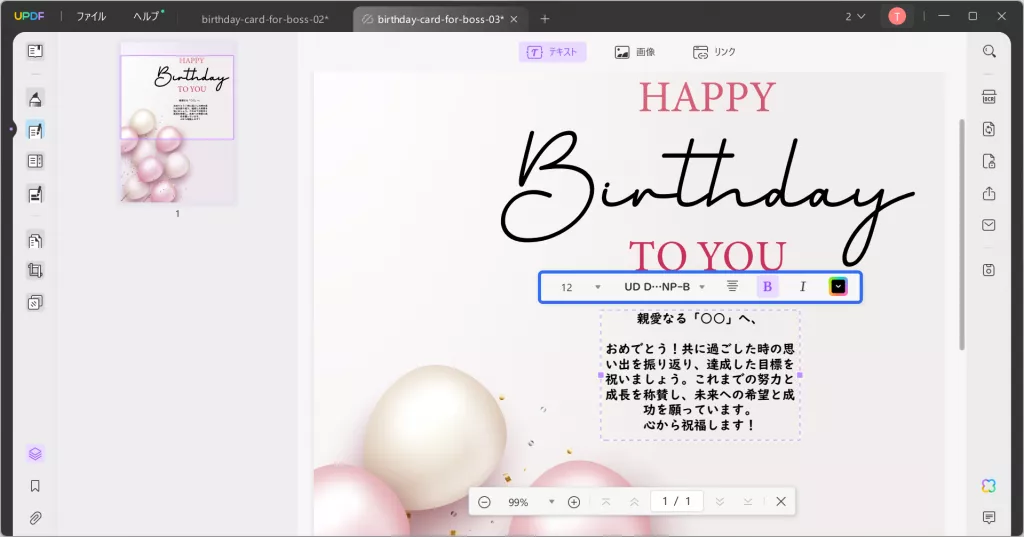Image resolution: width=1024 pixels, height=537 pixels.
Task: Click the UPDF logo
Action: [x=29, y=16]
